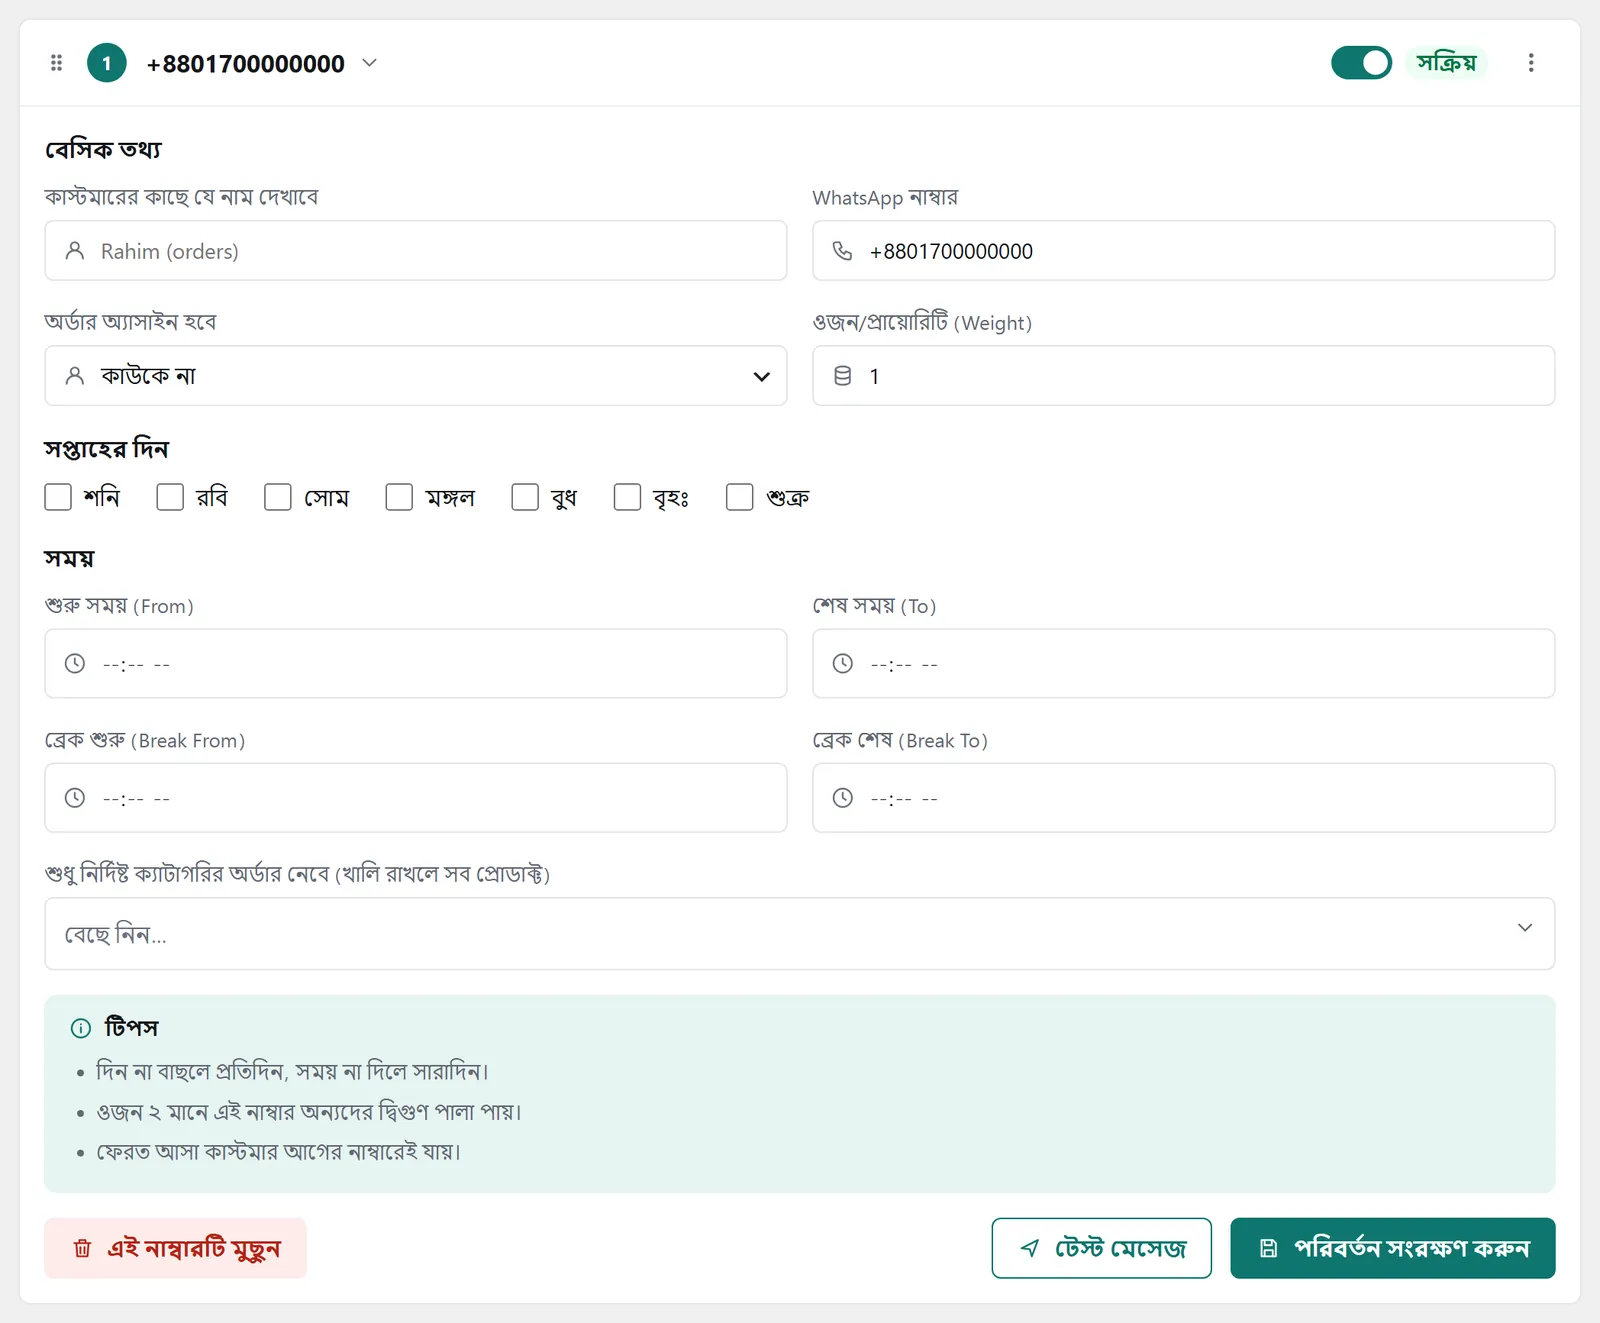
Task: Open the বেছে নিন category dropdown
Action: [x=800, y=934]
